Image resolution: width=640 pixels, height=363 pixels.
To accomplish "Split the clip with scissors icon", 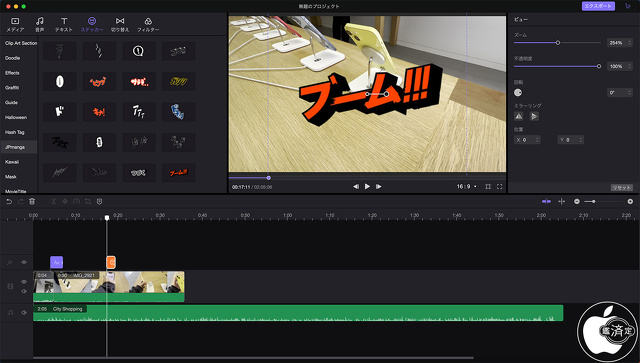I will [53, 201].
